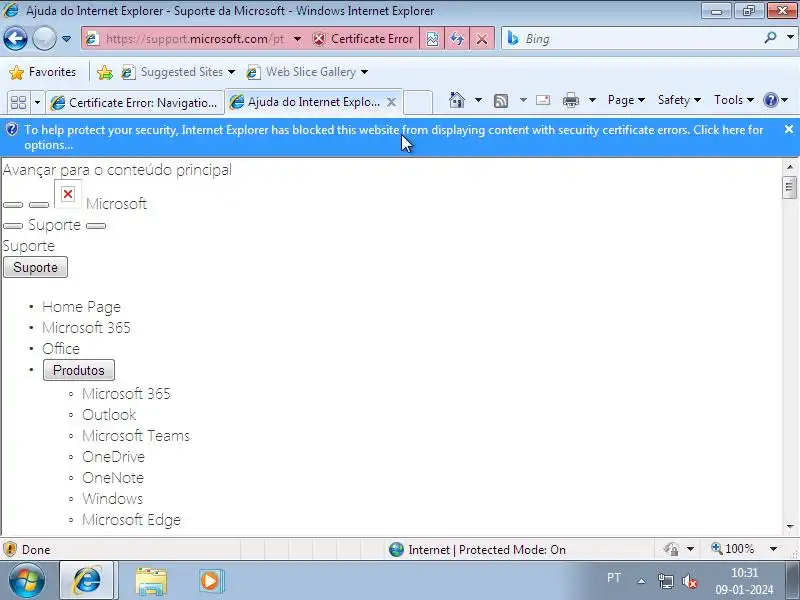The height and width of the screenshot is (600, 800).
Task: Switch to the Certificate Error: Navigation tab
Action: (135, 103)
